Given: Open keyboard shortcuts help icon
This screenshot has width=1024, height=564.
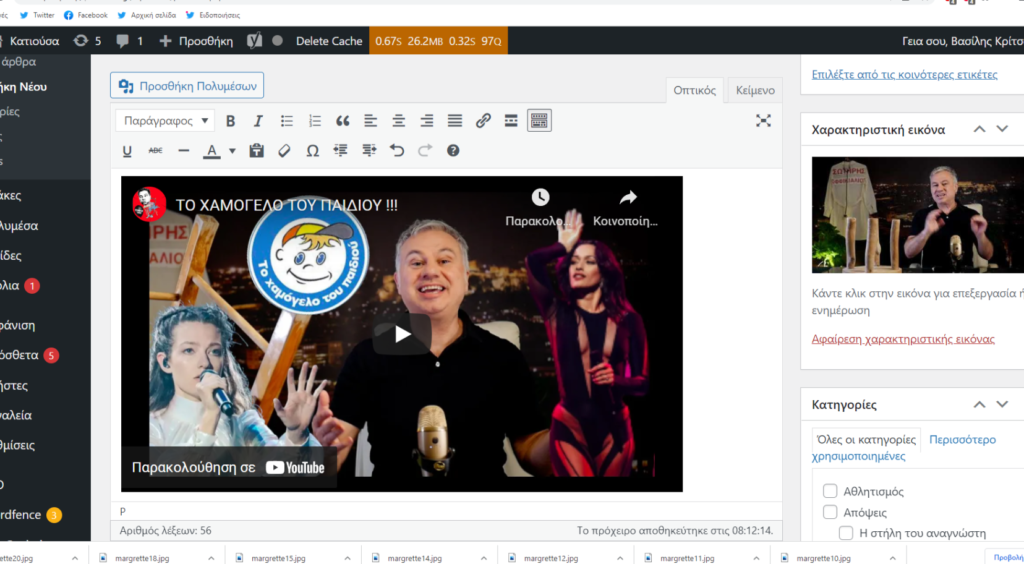Looking at the screenshot, I should 453,151.
